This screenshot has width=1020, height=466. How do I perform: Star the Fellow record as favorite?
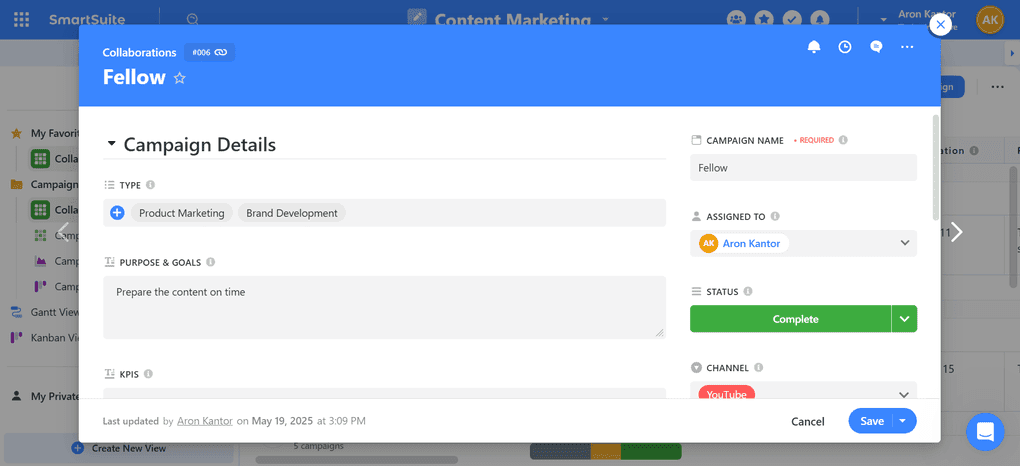180,78
